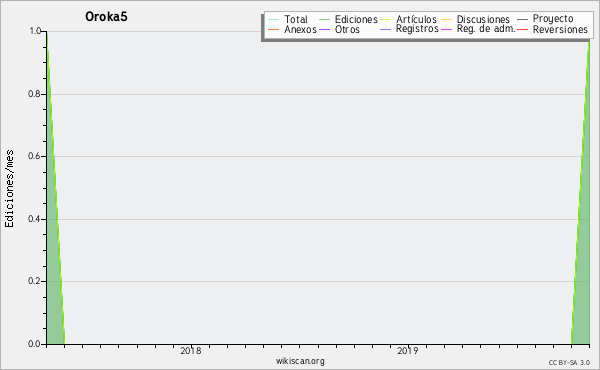The width and height of the screenshot is (600, 370).
Task: Click the wikiscan.org credit text
Action: [x=300, y=361]
